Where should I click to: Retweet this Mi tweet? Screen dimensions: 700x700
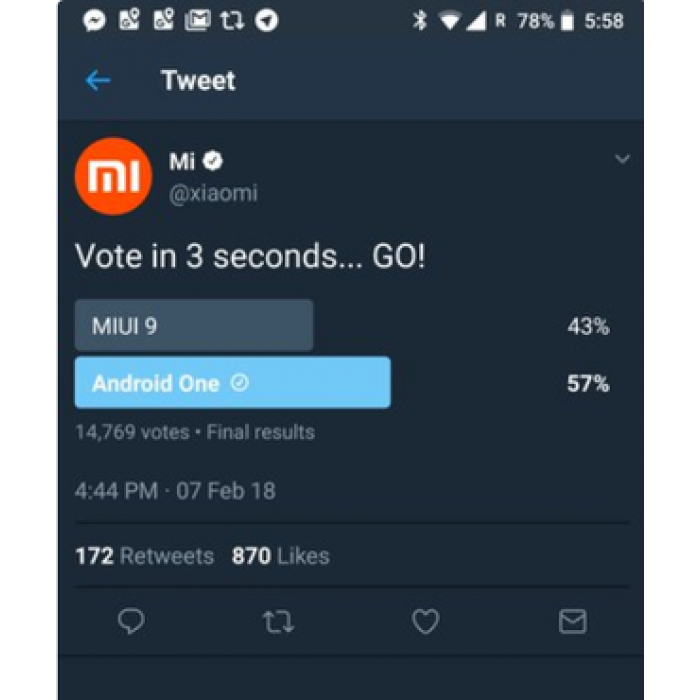[278, 622]
